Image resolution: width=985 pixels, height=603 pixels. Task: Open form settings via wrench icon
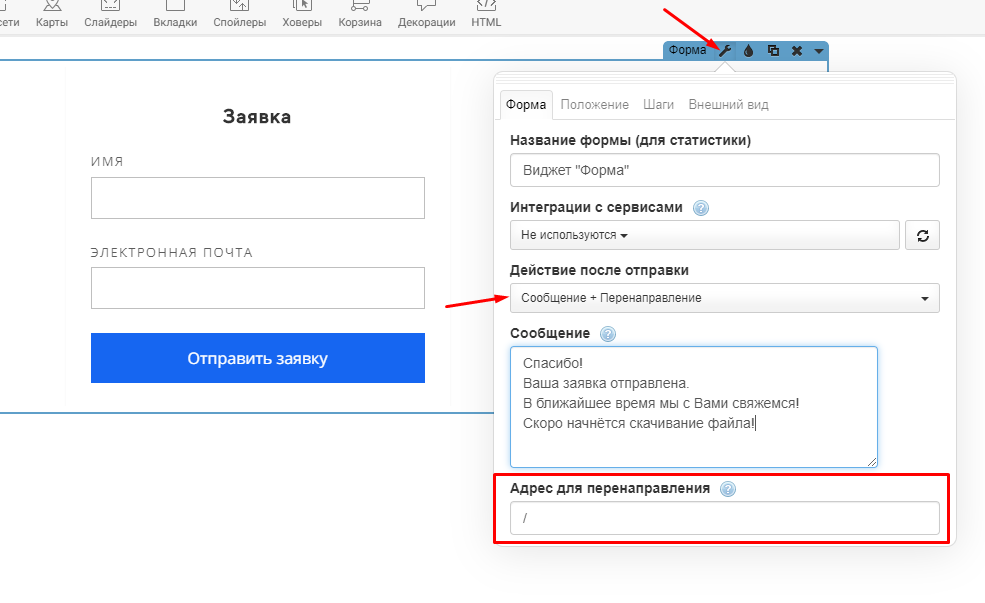726,51
